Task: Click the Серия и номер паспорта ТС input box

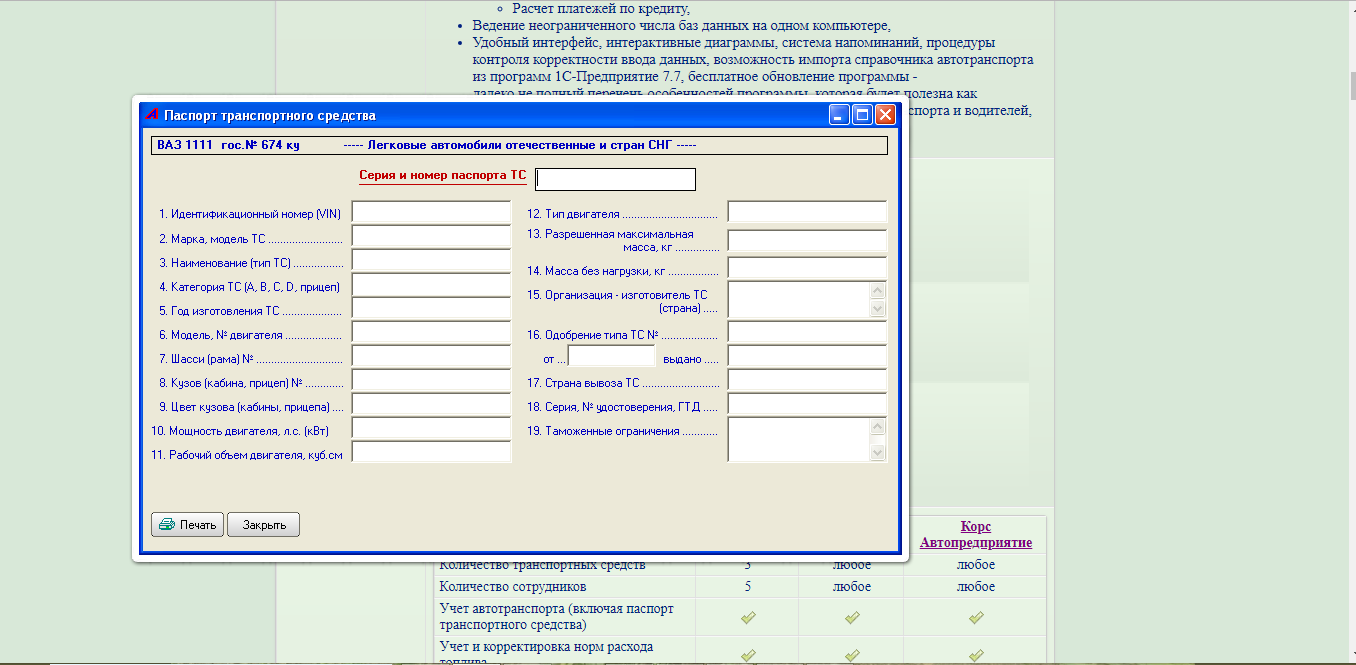Action: [x=614, y=178]
